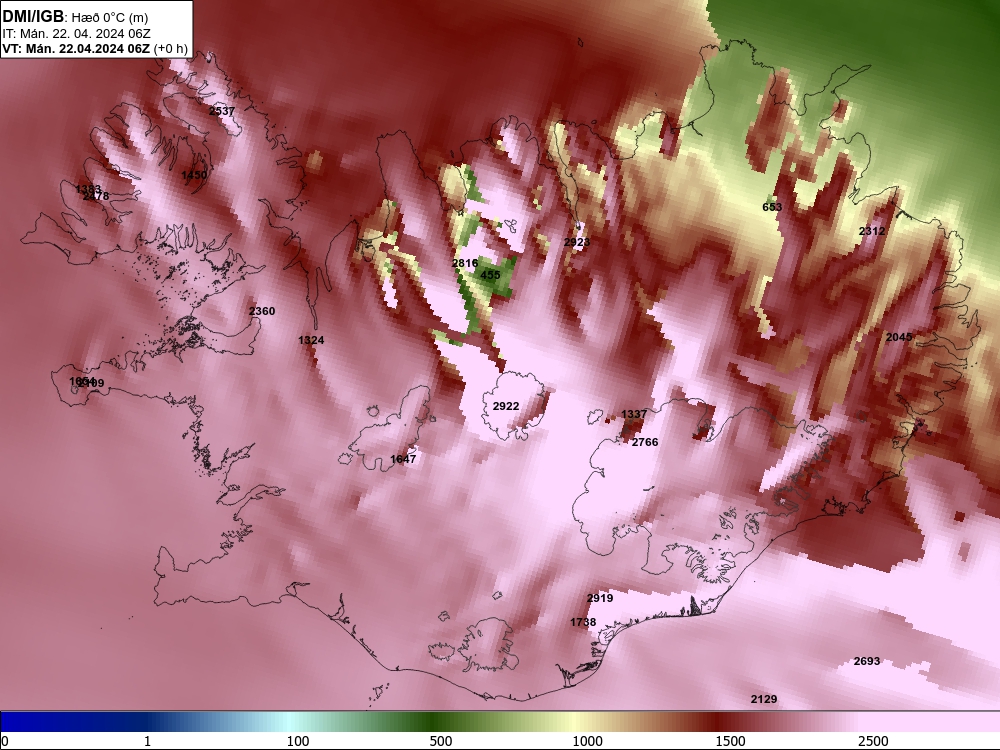
Task: Click the 2693 value over the sea
Action: pos(867,661)
